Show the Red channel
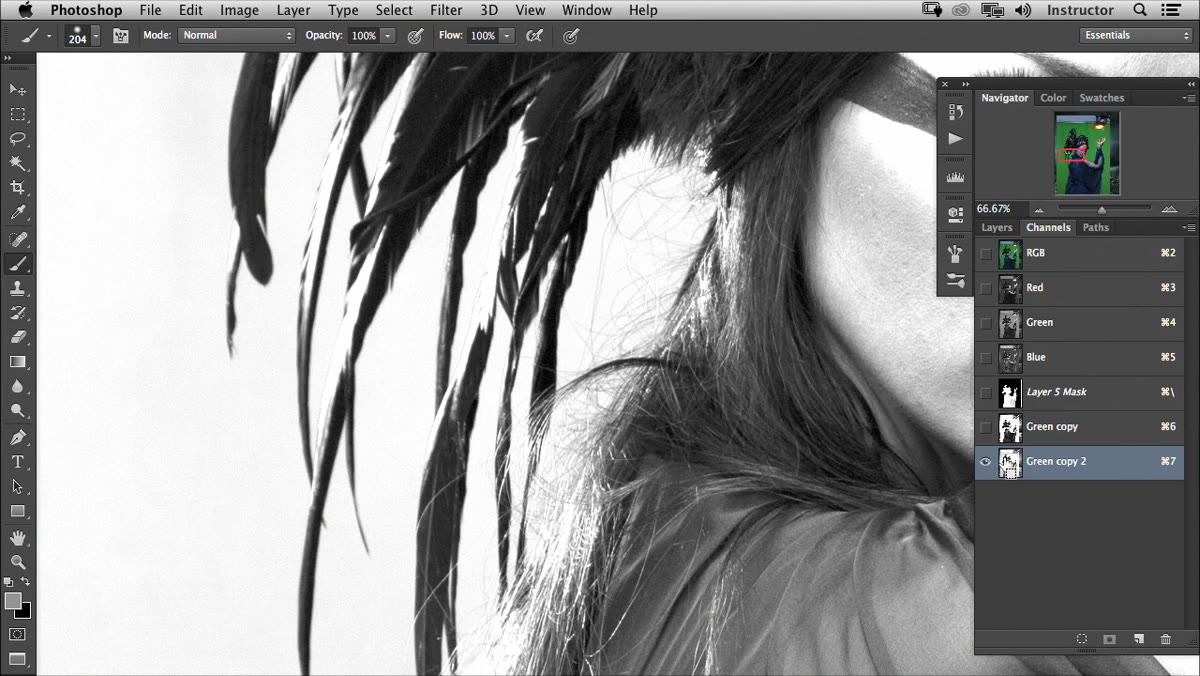Viewport: 1200px width, 676px height. (x=986, y=288)
